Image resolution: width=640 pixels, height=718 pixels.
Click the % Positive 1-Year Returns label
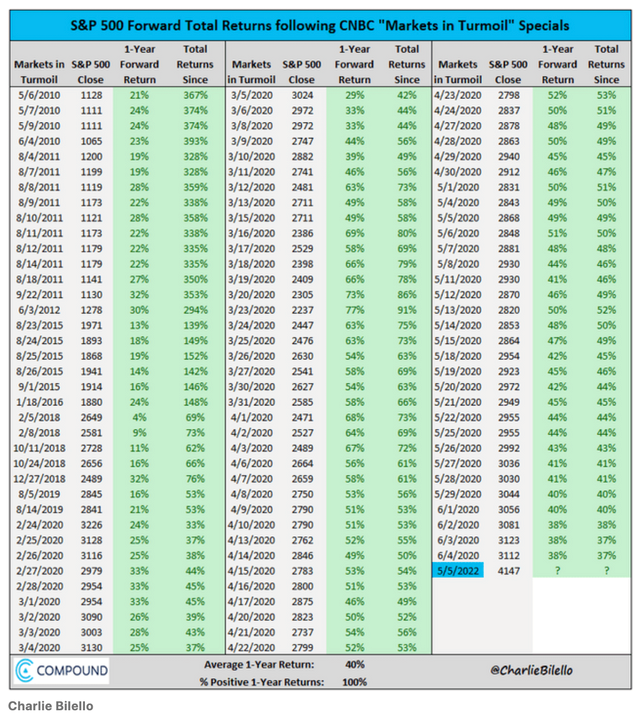click(263, 681)
